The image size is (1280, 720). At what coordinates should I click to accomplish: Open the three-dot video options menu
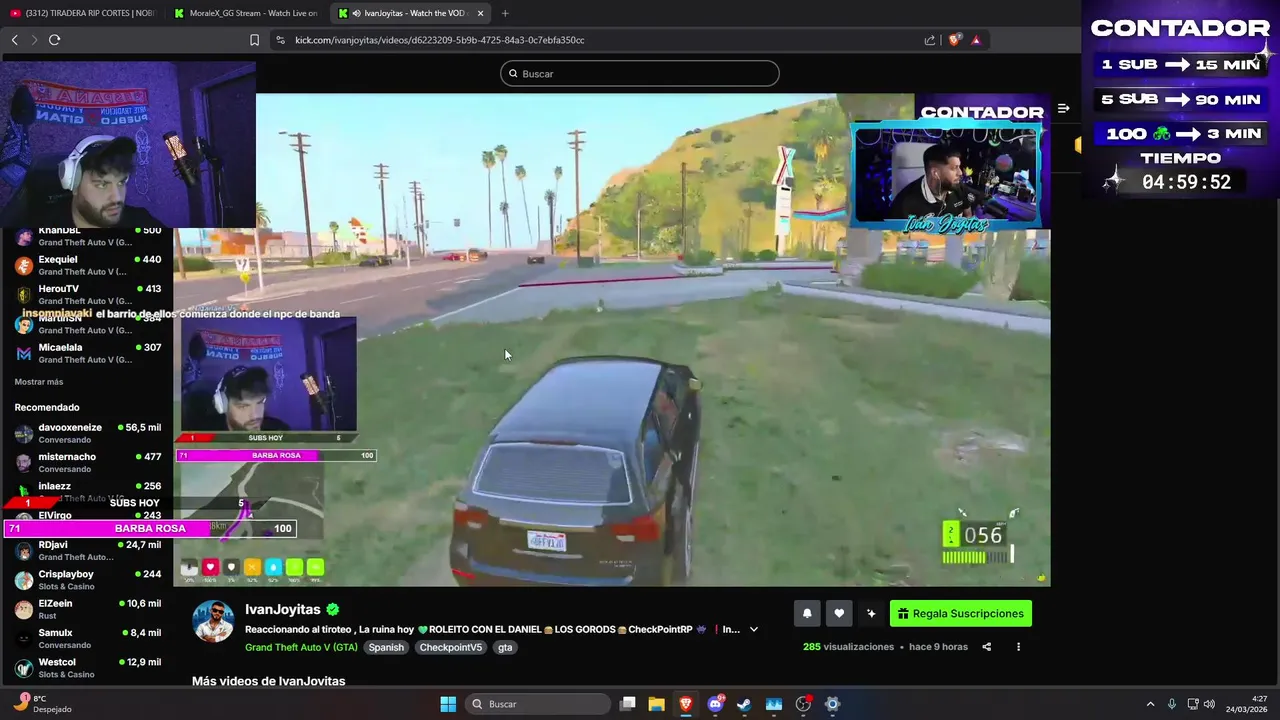[1018, 647]
